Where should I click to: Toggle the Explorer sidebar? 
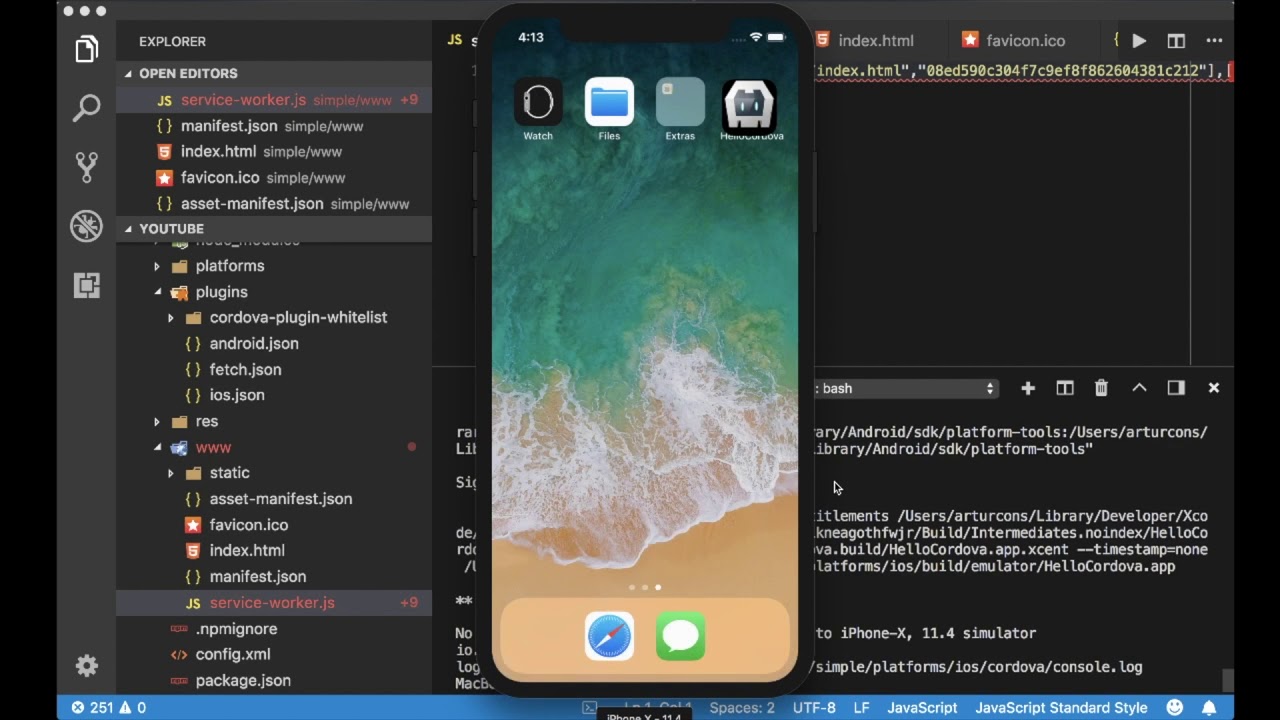click(x=87, y=48)
